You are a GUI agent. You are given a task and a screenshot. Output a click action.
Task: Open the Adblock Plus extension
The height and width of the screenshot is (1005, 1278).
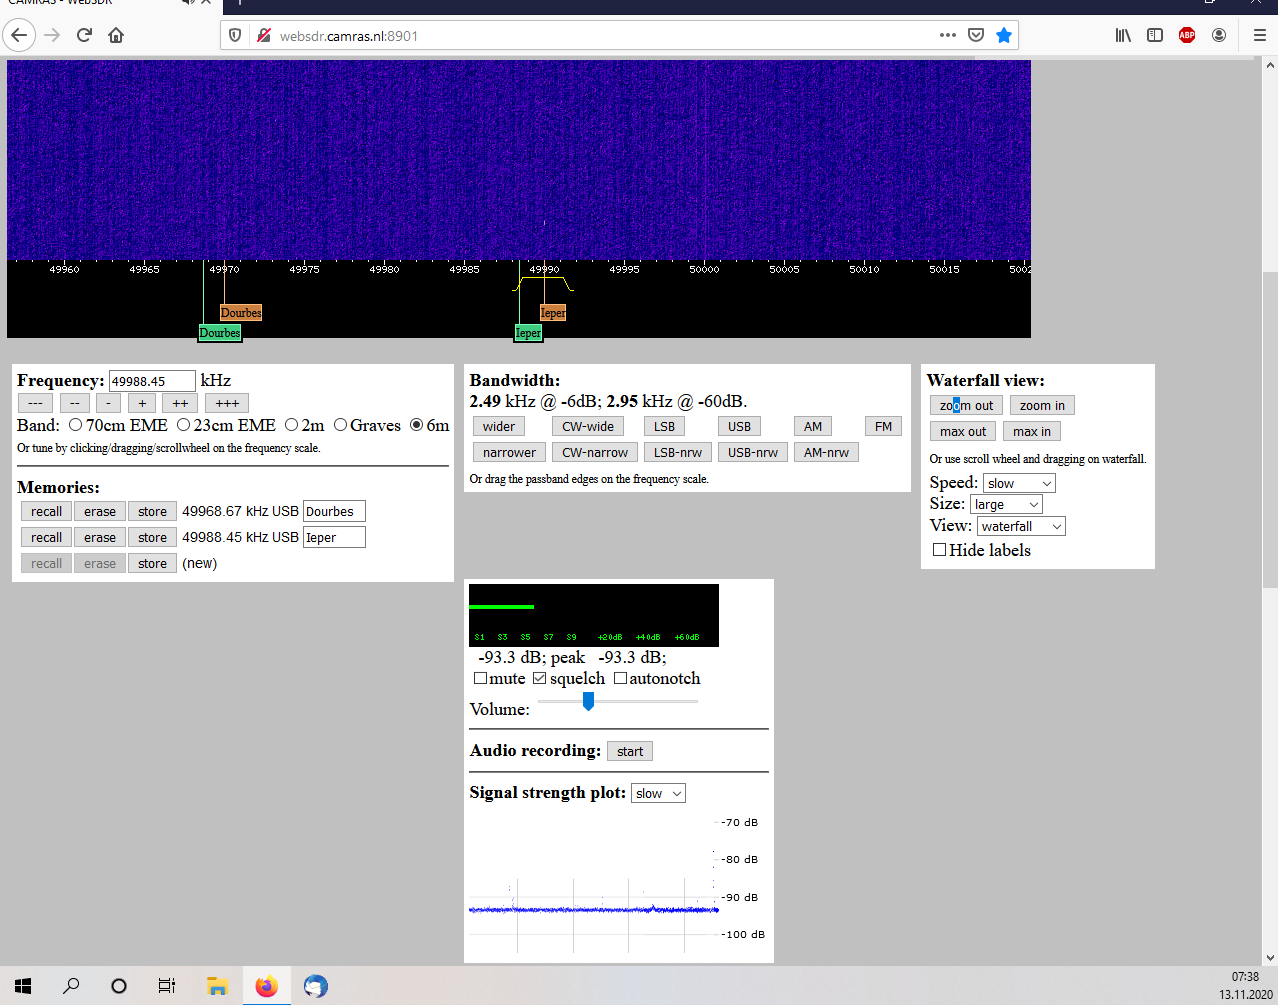pyautogui.click(x=1187, y=35)
